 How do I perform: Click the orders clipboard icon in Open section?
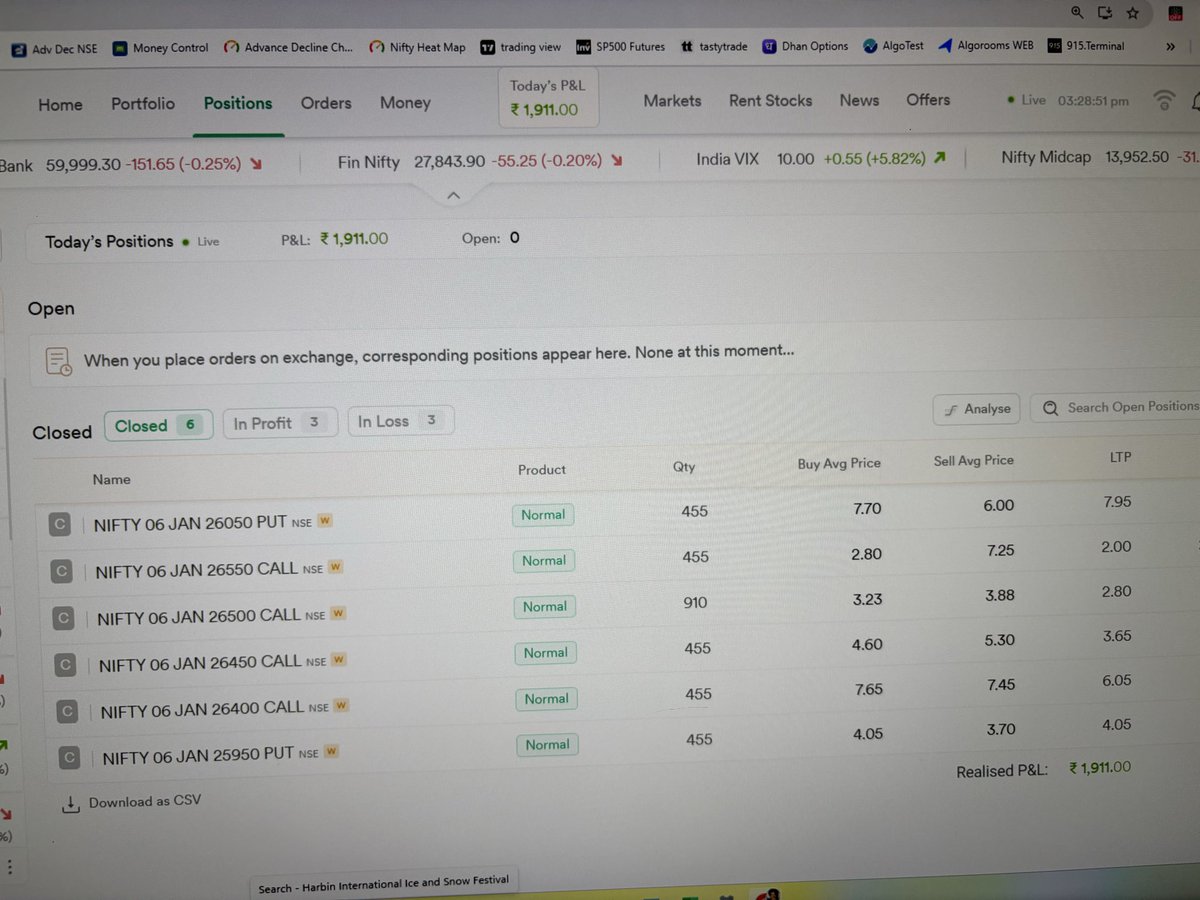pyautogui.click(x=59, y=361)
